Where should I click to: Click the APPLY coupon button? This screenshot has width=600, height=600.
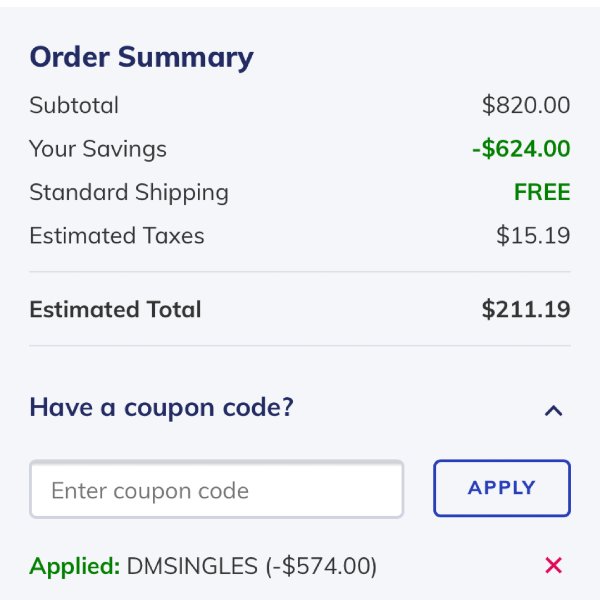[501, 488]
